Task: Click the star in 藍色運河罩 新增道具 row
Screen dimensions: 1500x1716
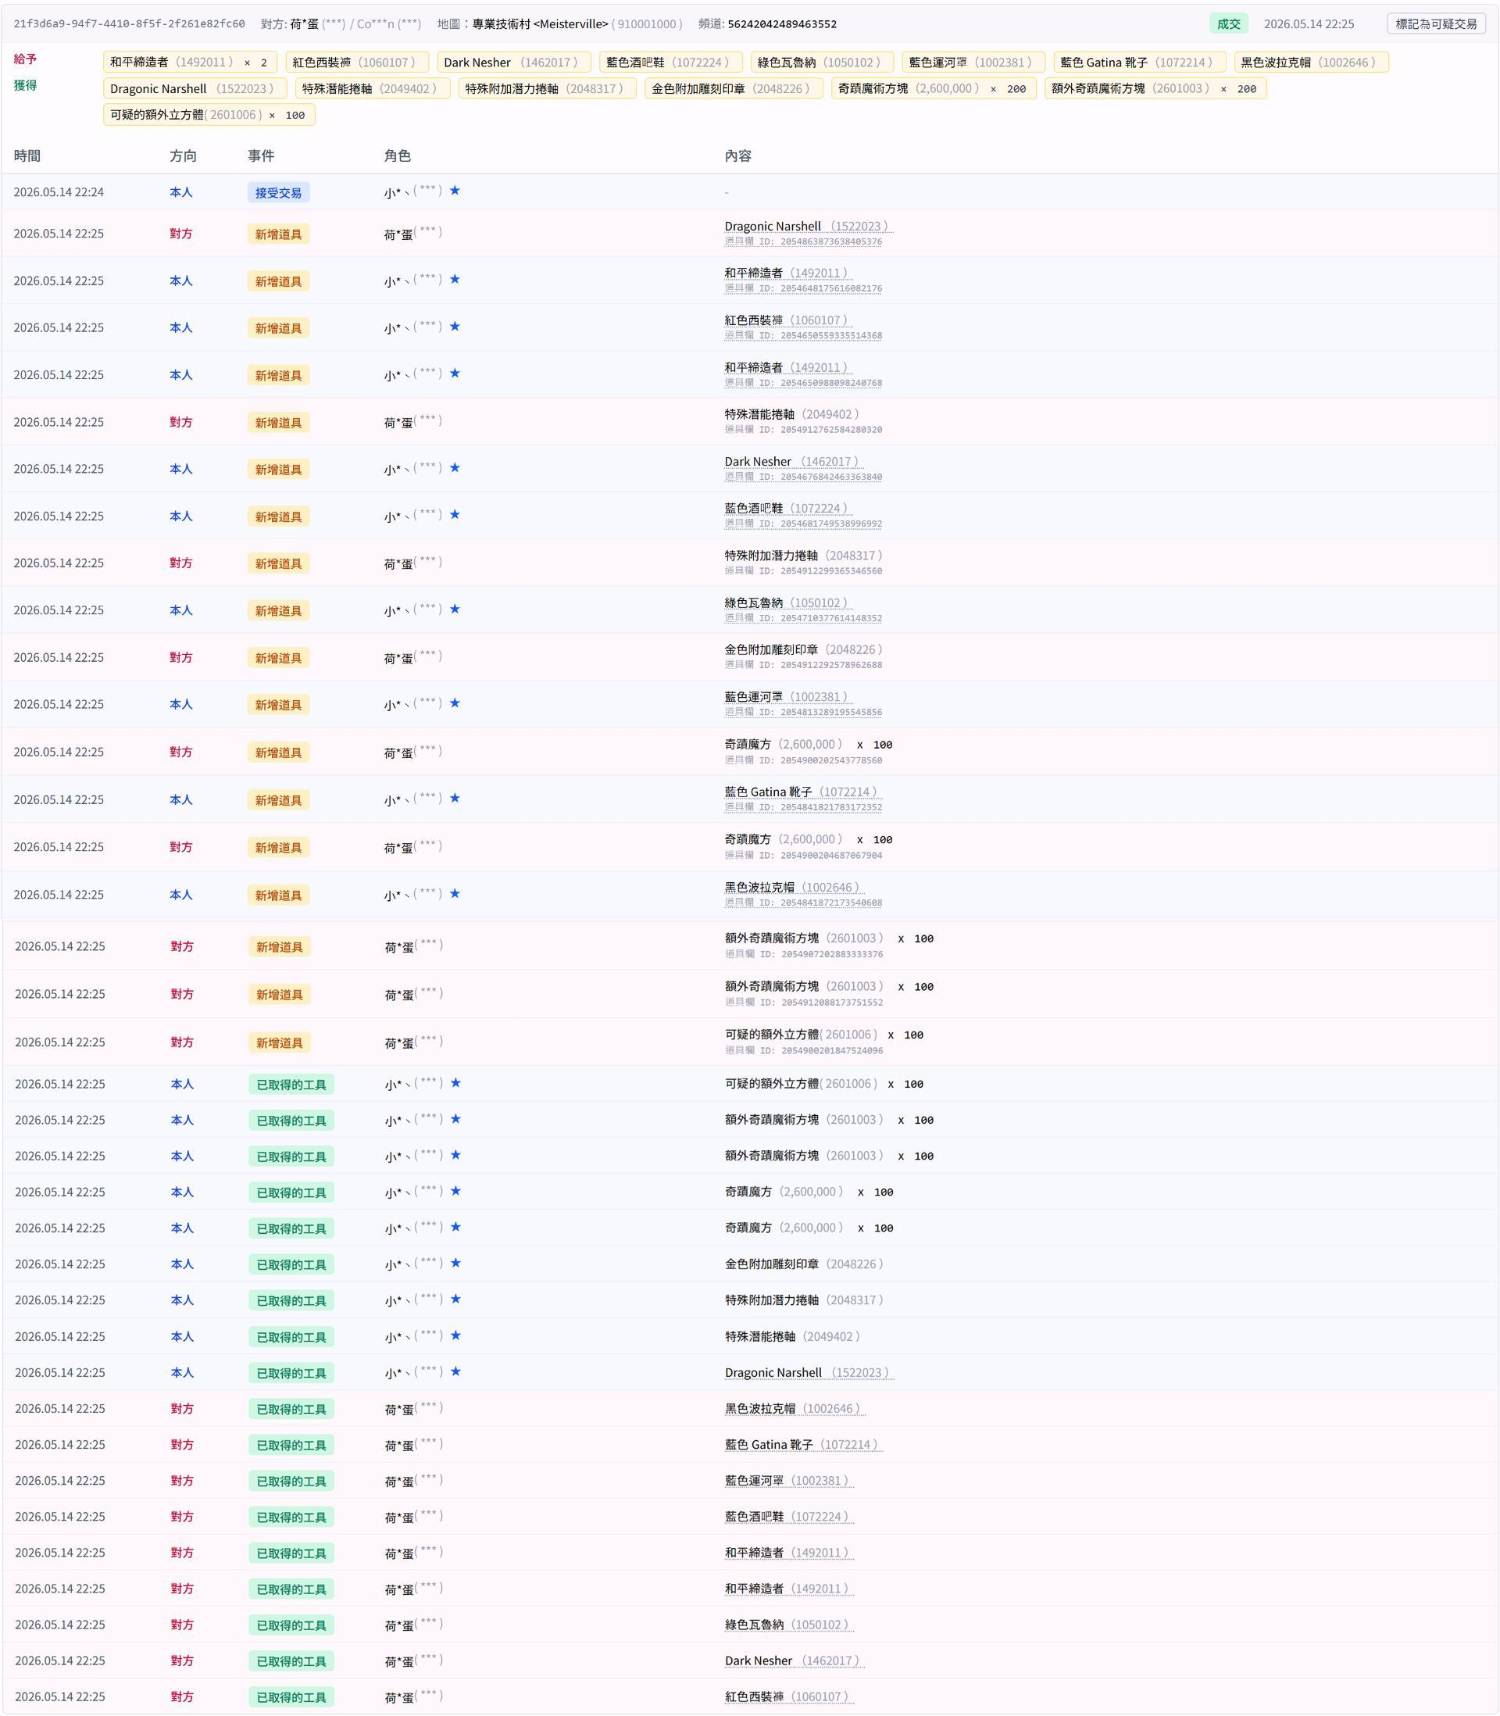Action: [x=455, y=703]
